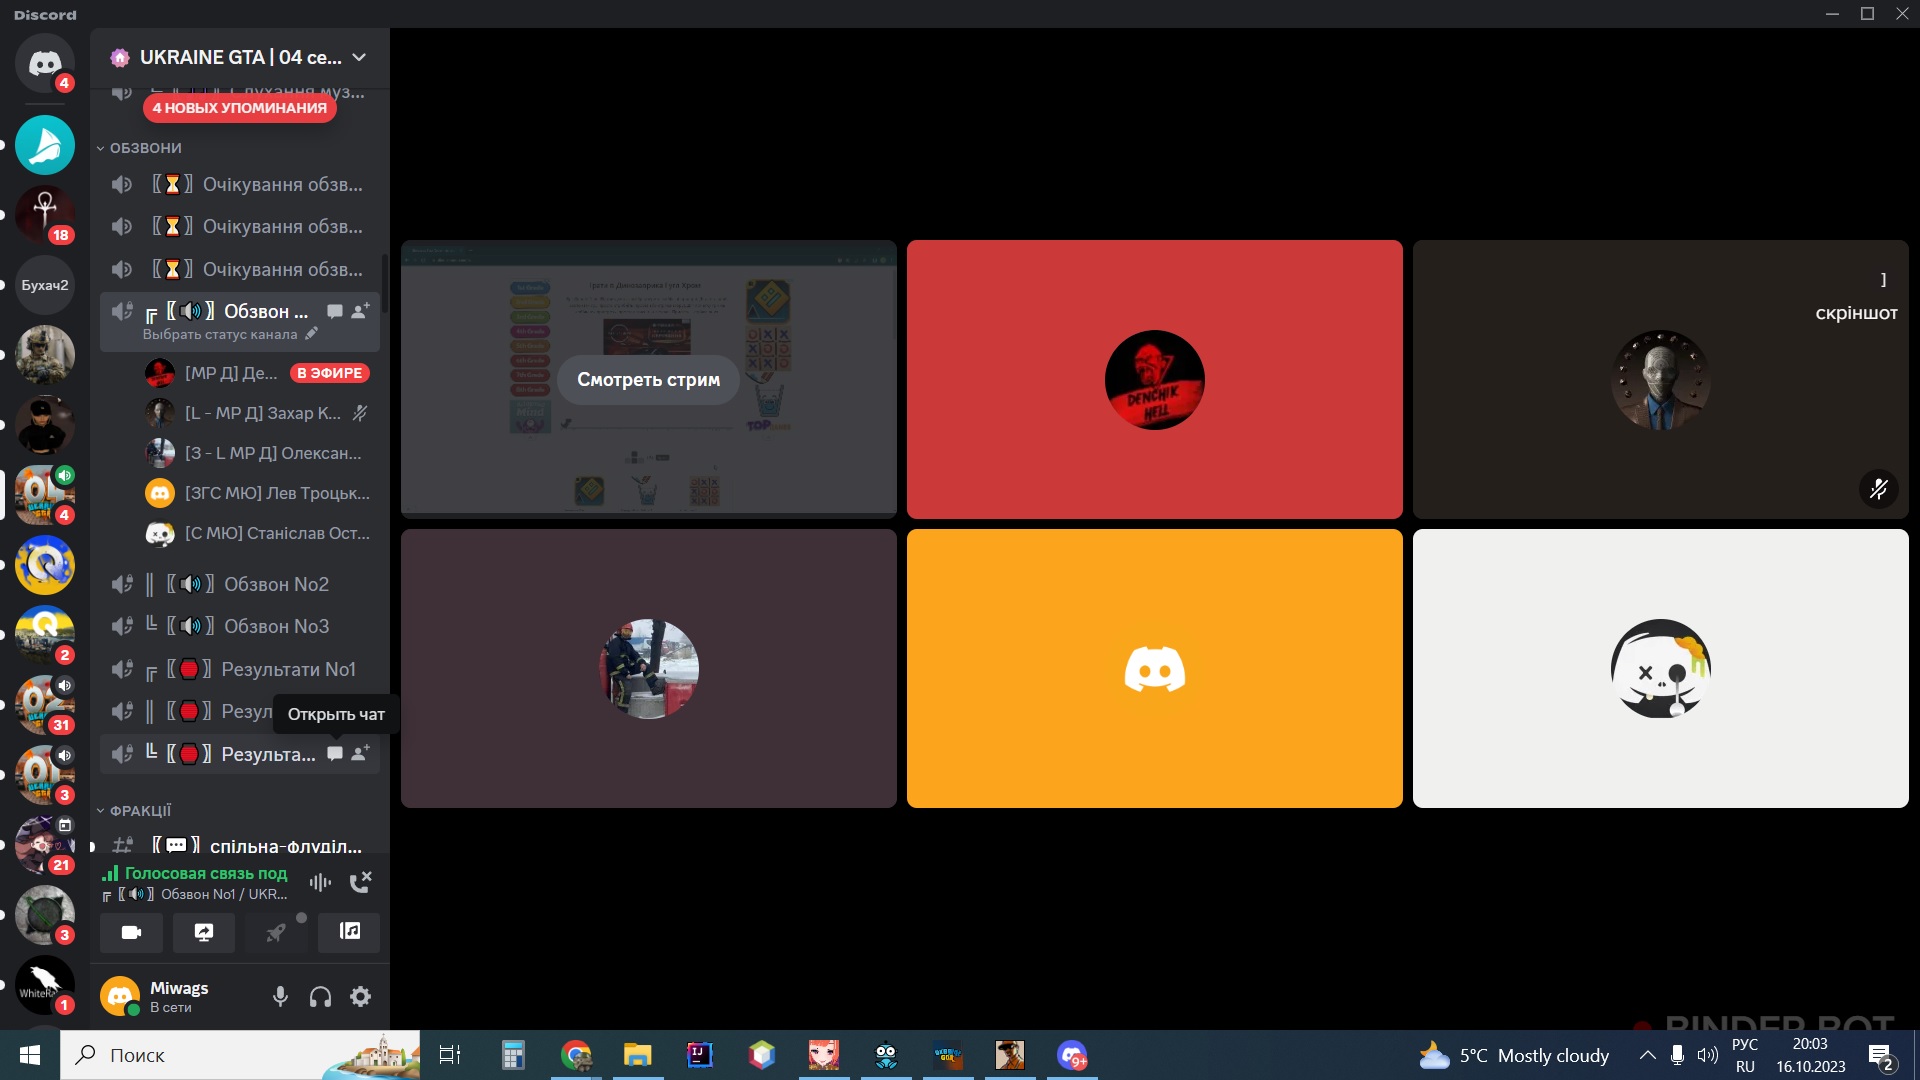Open the Windows Start menu
The width and height of the screenshot is (1920, 1080).
30,1055
